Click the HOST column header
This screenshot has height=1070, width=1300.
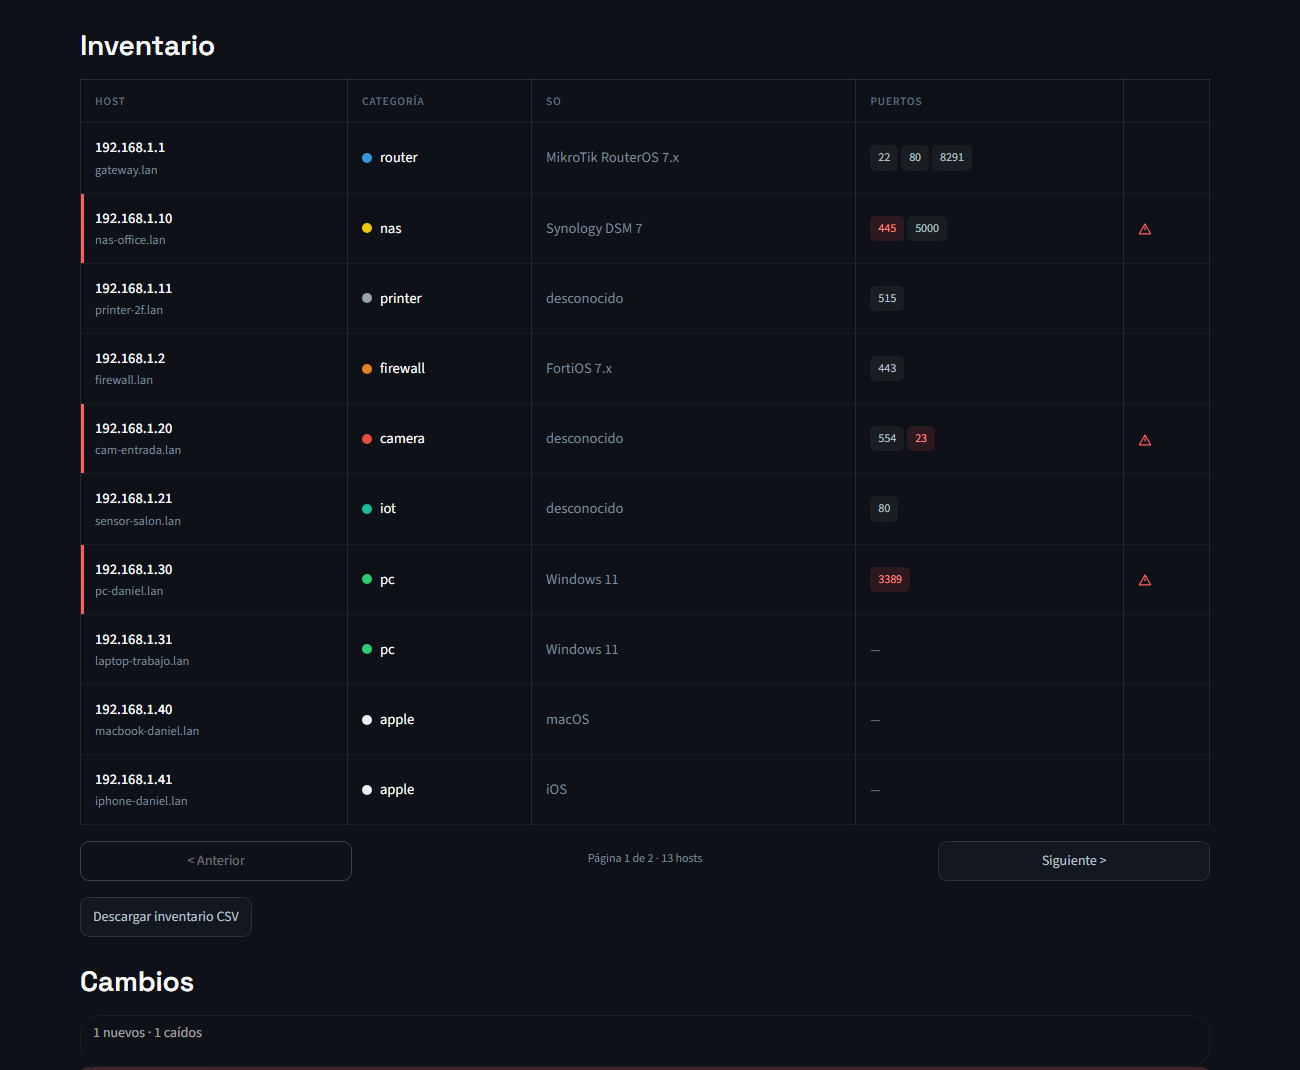[x=110, y=102]
